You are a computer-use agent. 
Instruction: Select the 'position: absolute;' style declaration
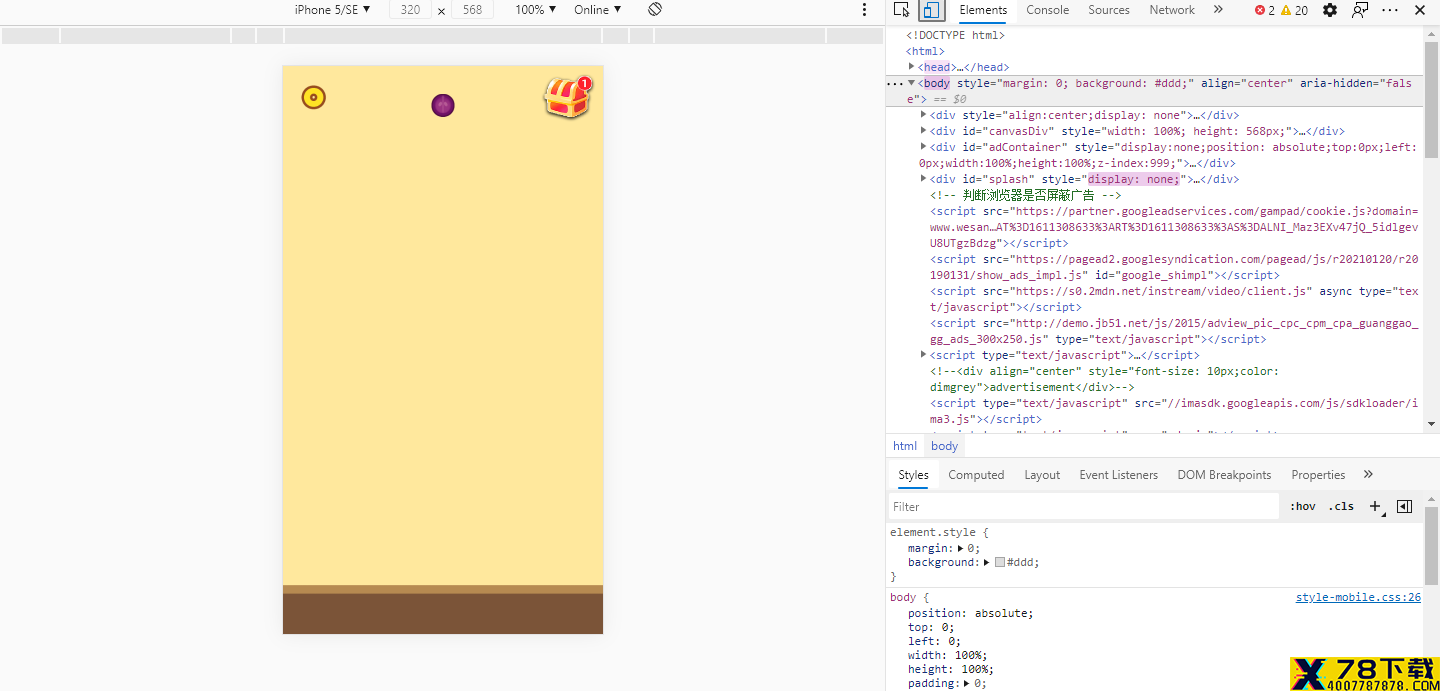pyautogui.click(x=970, y=613)
